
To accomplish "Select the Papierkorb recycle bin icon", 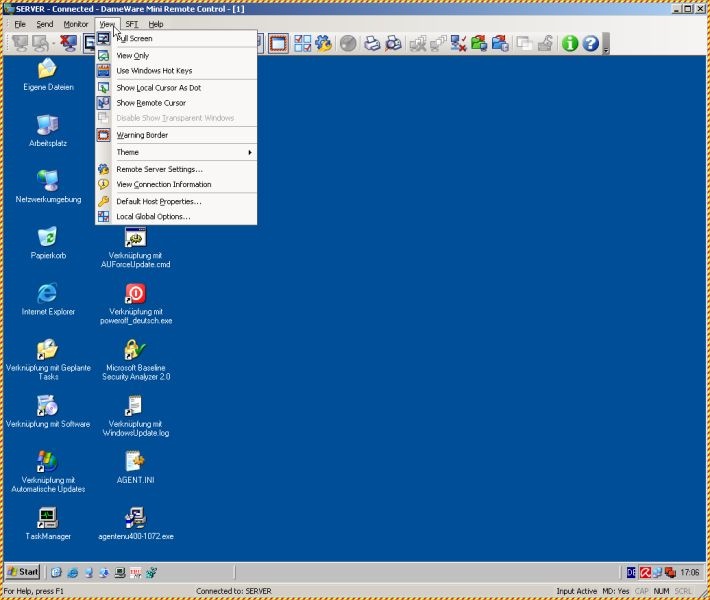I will [x=47, y=238].
